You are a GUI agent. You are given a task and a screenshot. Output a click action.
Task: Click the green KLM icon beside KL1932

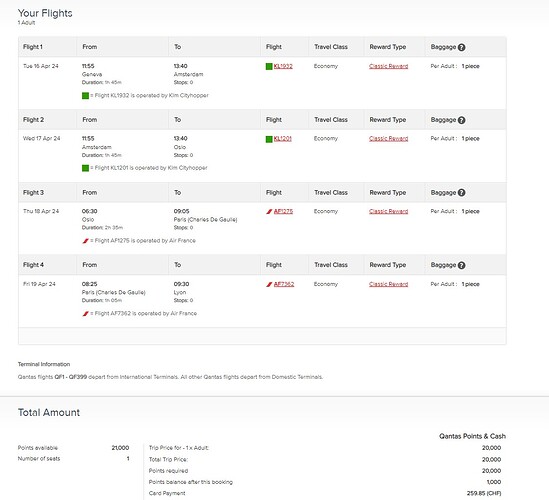tap(269, 67)
